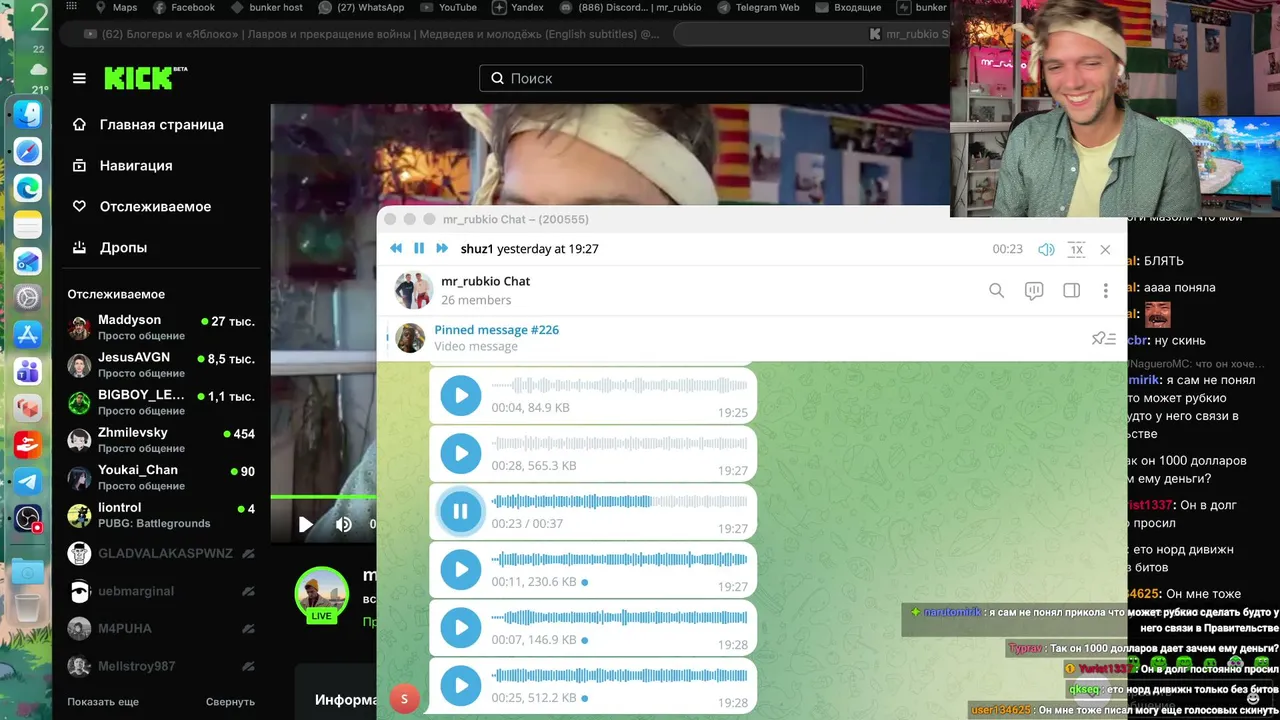
Task: Close the Telegram audio player bar
Action: click(x=1105, y=249)
